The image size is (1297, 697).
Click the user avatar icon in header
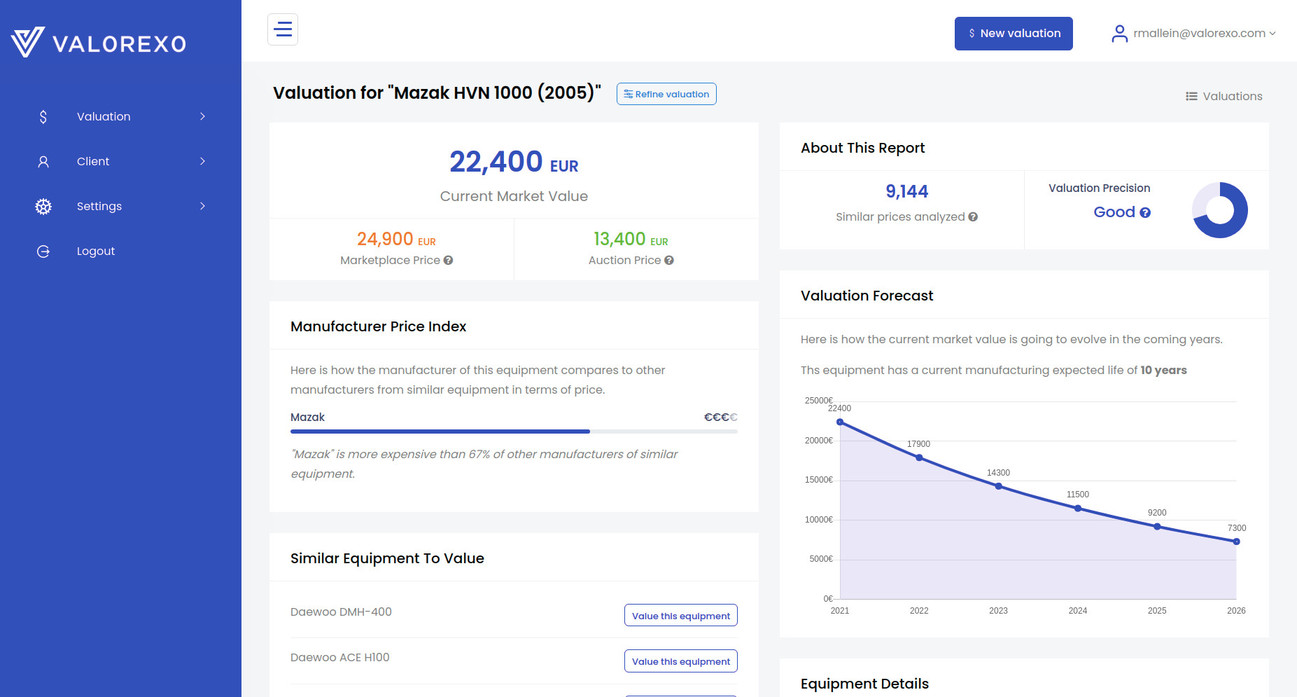point(1120,33)
